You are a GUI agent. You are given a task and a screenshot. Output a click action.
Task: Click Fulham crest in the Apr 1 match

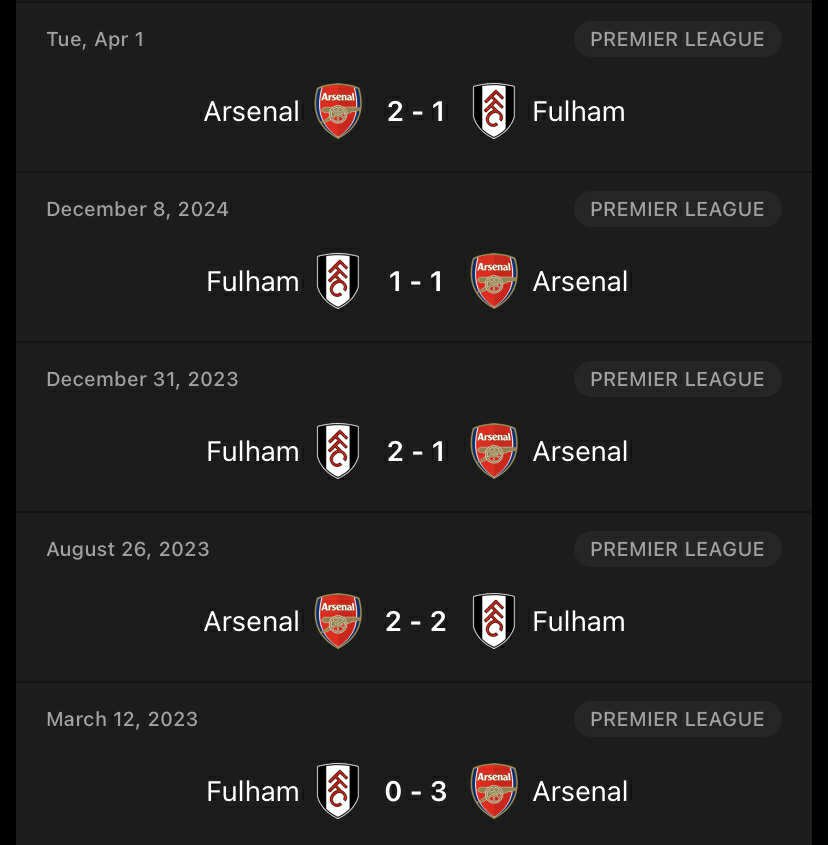pyautogui.click(x=493, y=111)
